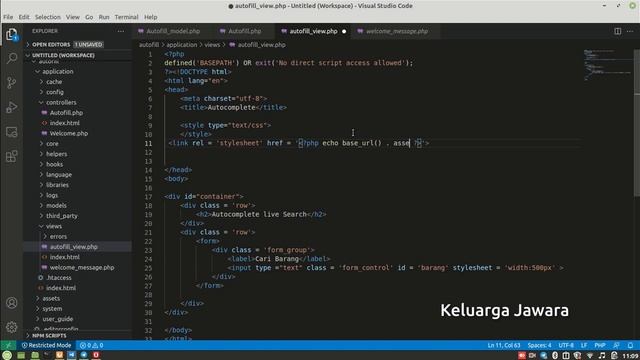Expand the core folder
The height and width of the screenshot is (360, 640).
pyautogui.click(x=78, y=144)
